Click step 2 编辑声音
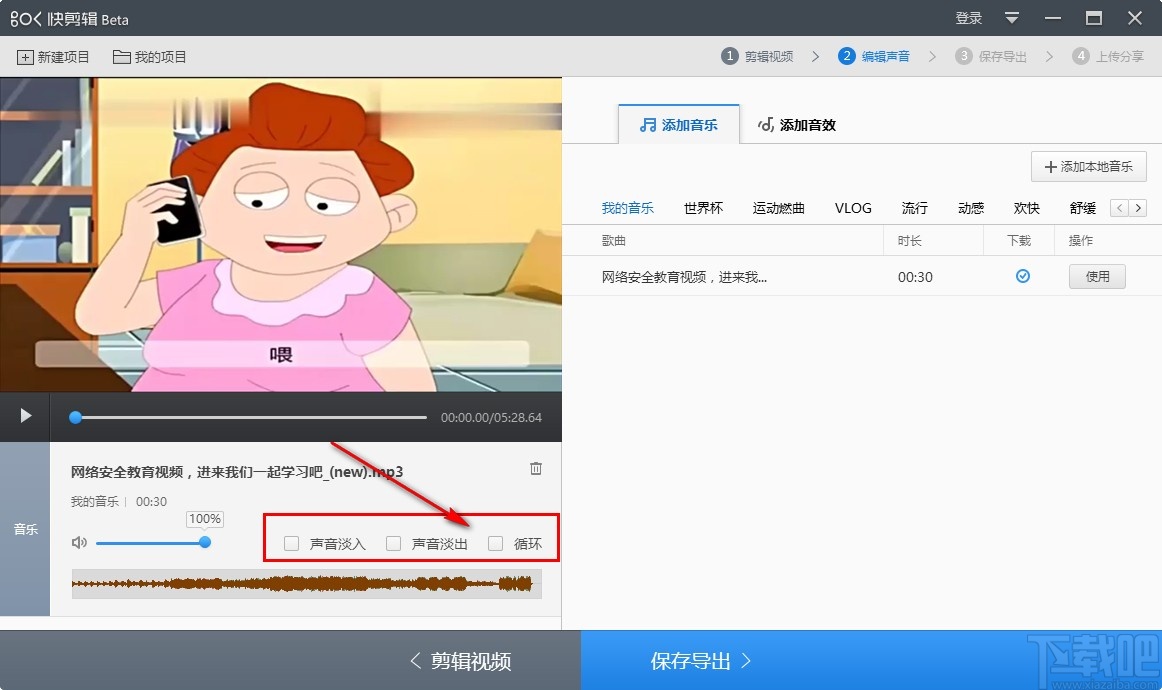This screenshot has width=1162, height=690. tap(874, 56)
